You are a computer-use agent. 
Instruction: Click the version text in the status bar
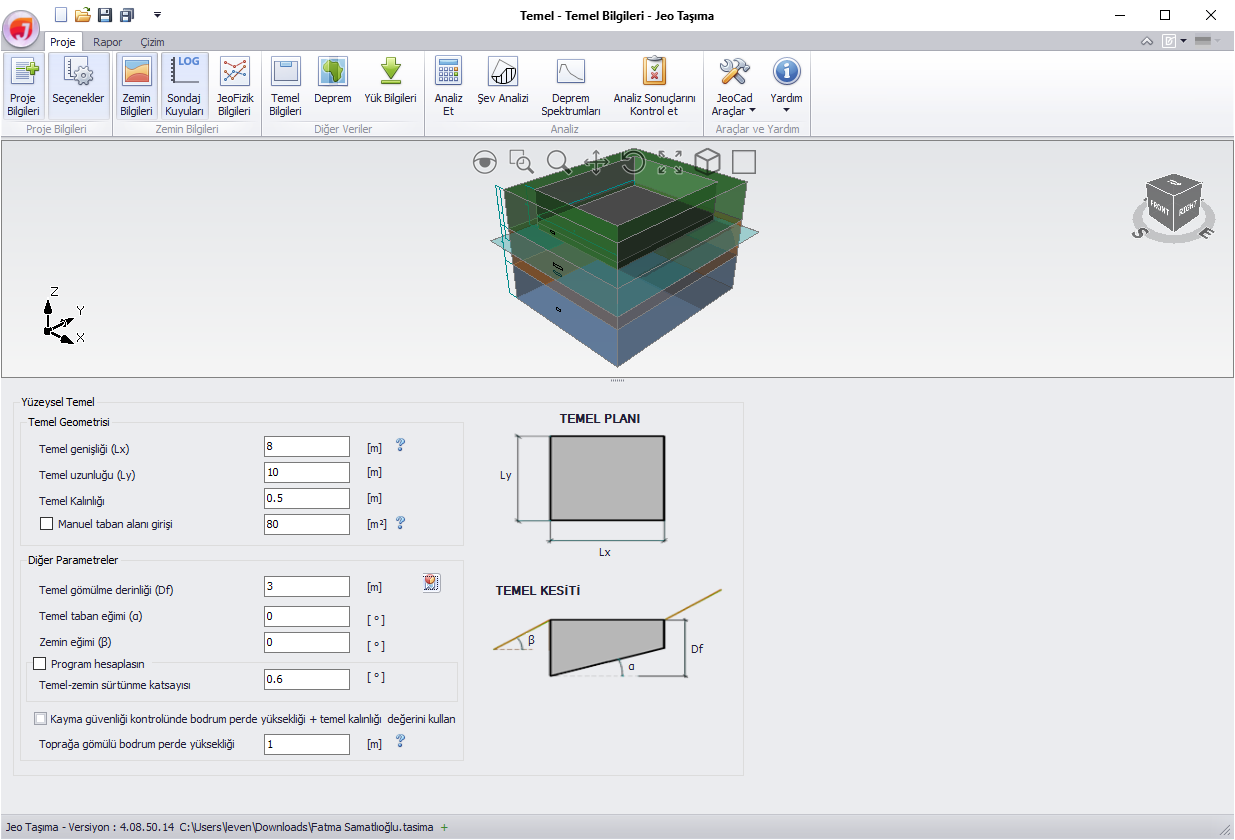(x=90, y=827)
